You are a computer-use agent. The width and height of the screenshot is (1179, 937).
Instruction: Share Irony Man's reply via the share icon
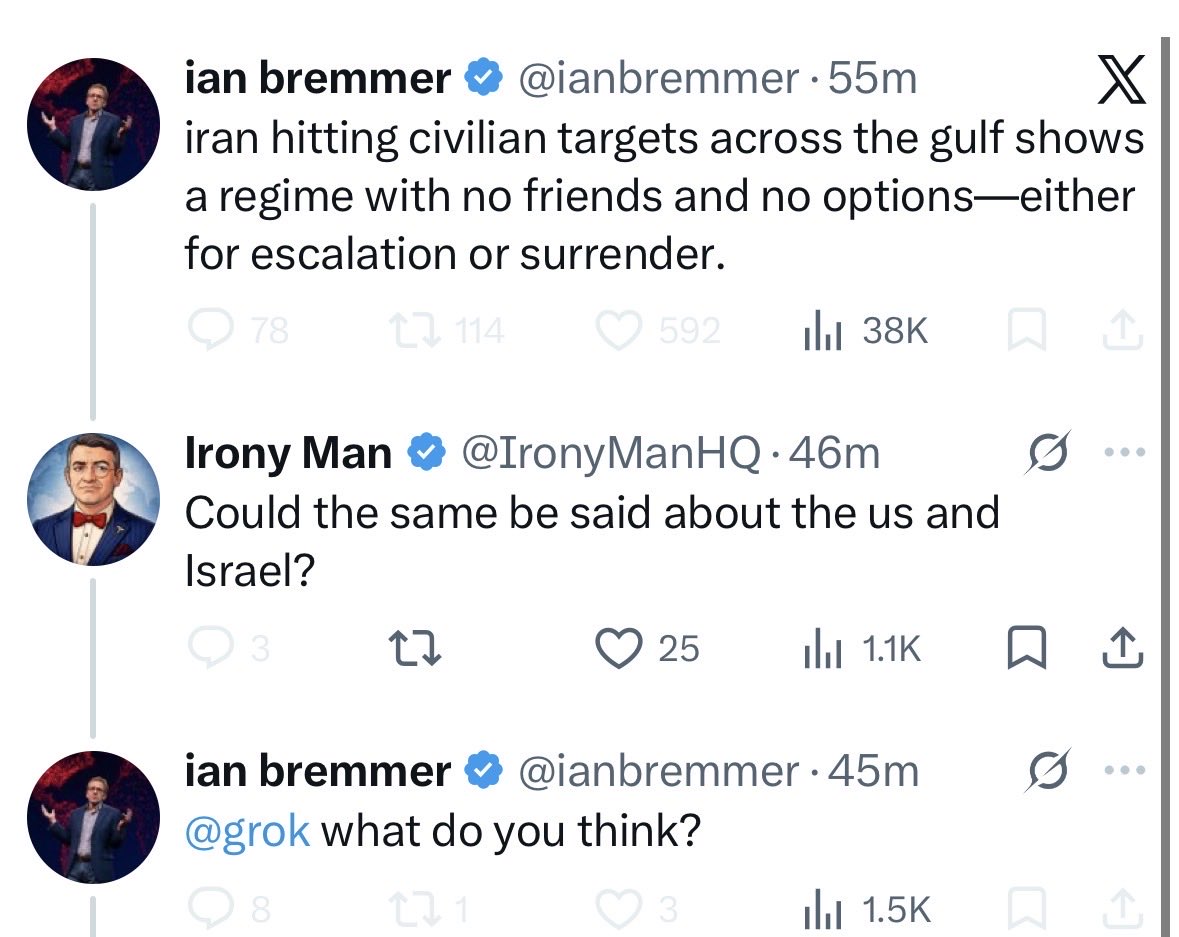pos(1121,649)
